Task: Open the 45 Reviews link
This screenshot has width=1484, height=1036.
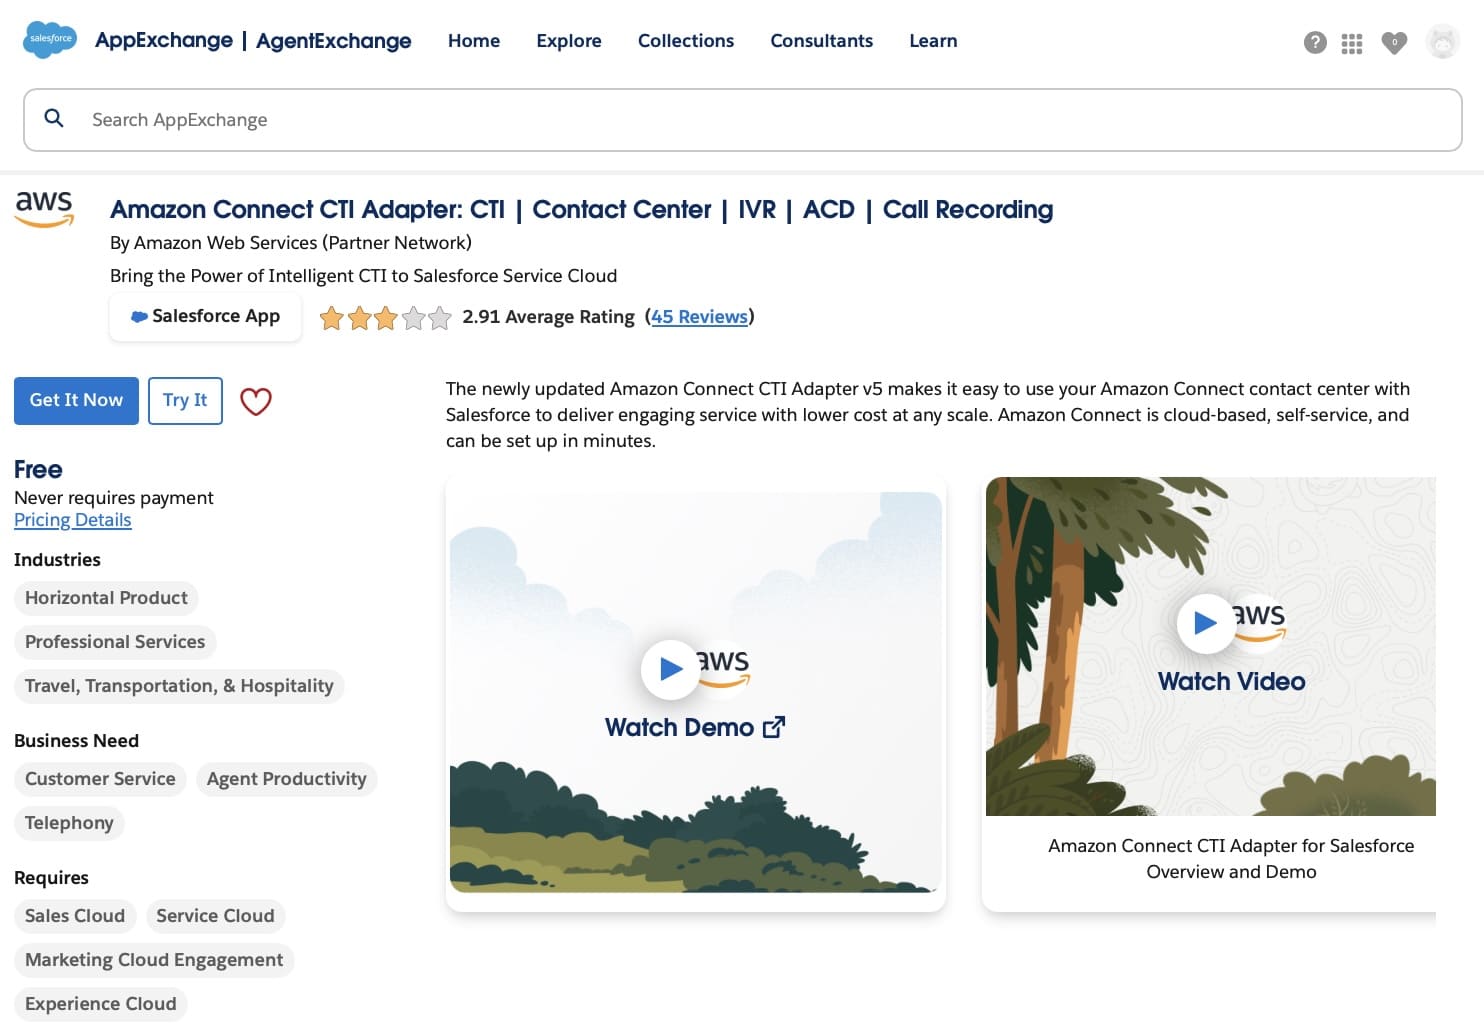Action: [x=699, y=317]
